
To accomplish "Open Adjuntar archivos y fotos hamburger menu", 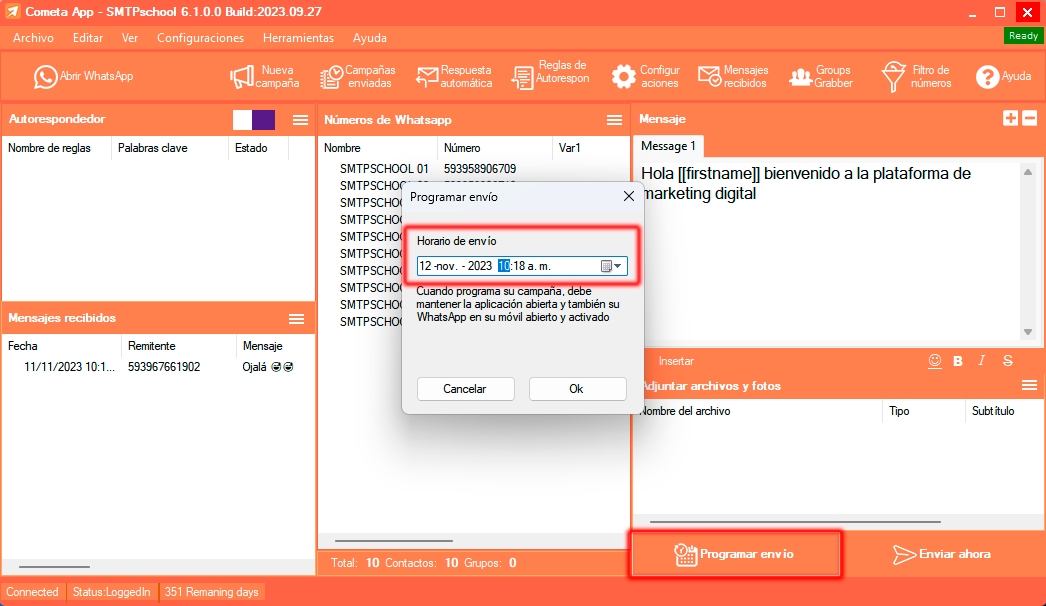I will [x=1029, y=385].
